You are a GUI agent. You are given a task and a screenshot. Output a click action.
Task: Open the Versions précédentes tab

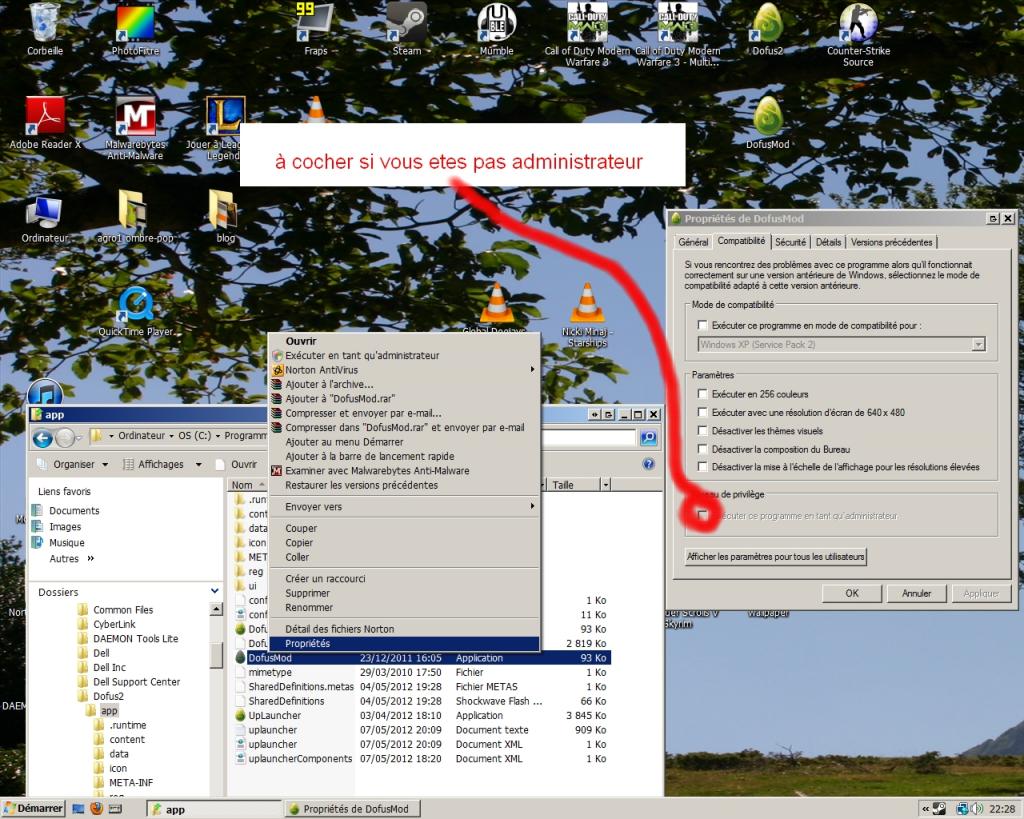[891, 242]
